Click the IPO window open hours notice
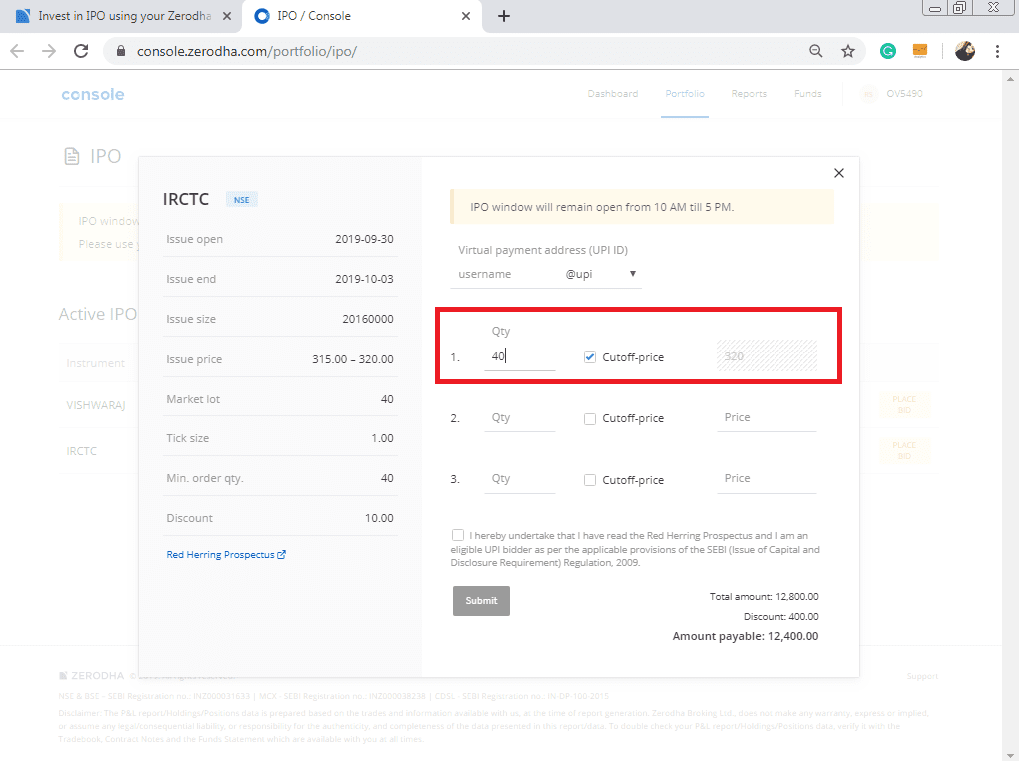The image size is (1021, 761). 641,207
